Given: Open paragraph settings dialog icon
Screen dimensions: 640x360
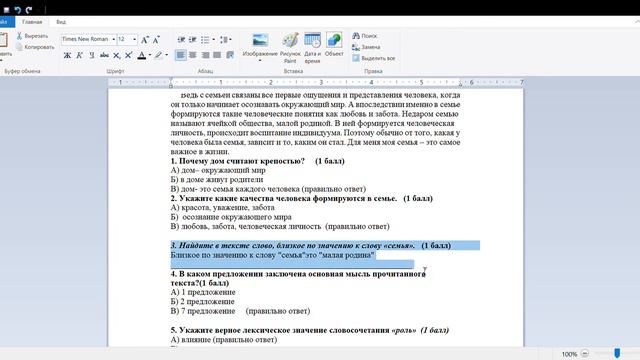Looking at the screenshot, I should coord(230,55).
